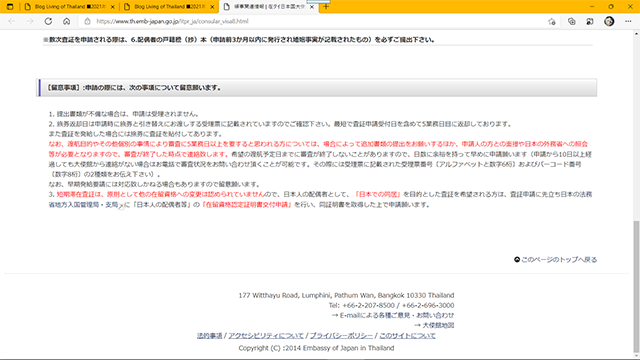This screenshot has width=640, height=360.
Task: Close the first Blog Living of Thailand tab
Action: (113, 7)
